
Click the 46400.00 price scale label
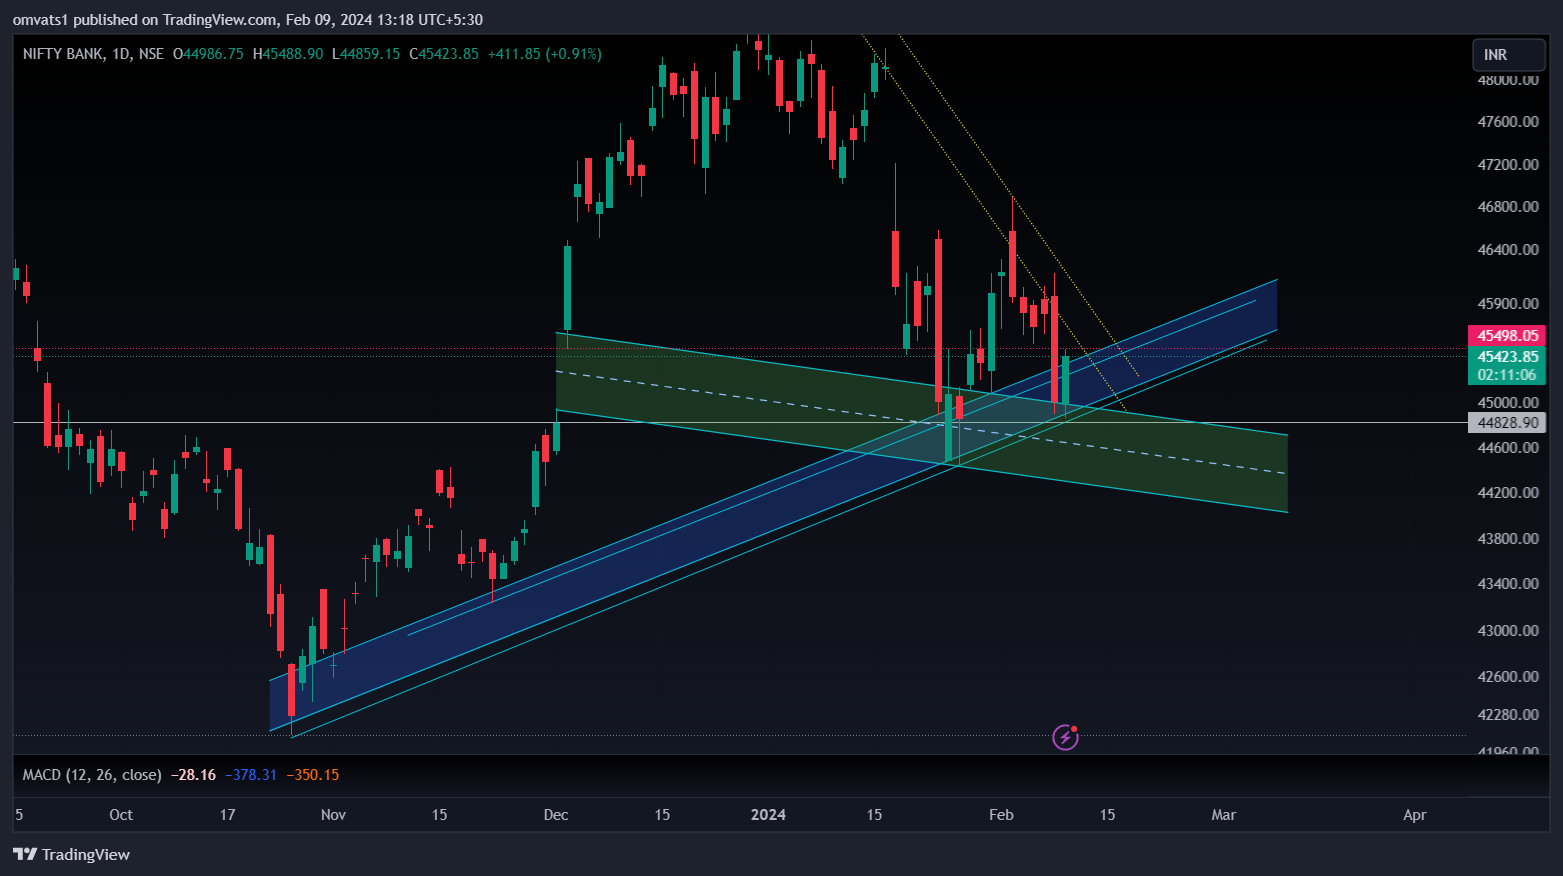click(x=1508, y=250)
